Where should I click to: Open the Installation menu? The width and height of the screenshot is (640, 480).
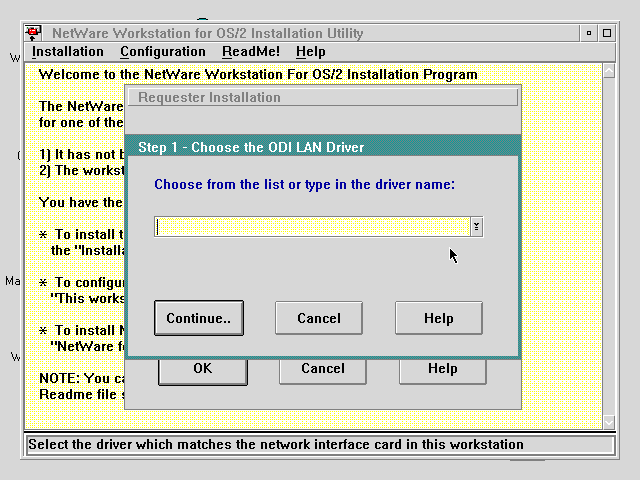(x=68, y=52)
